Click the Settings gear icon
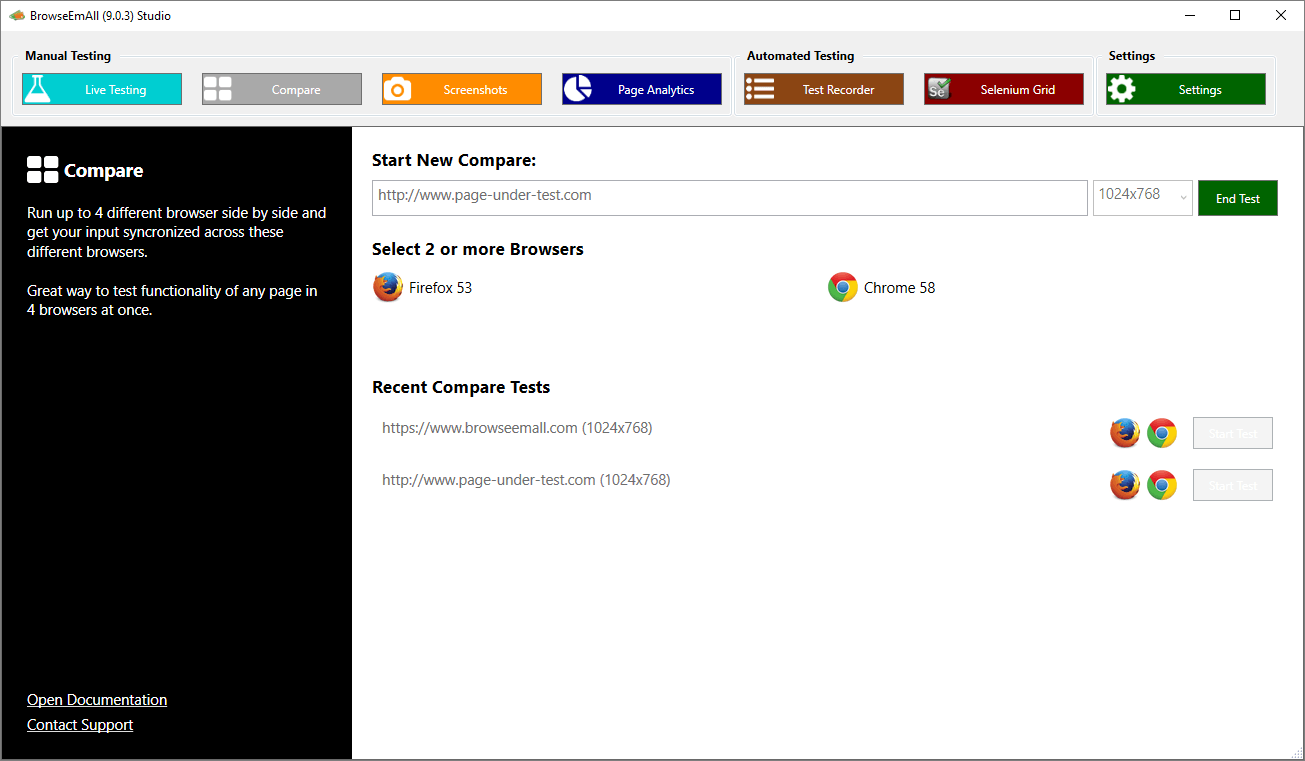The height and width of the screenshot is (761, 1305). (x=1122, y=89)
